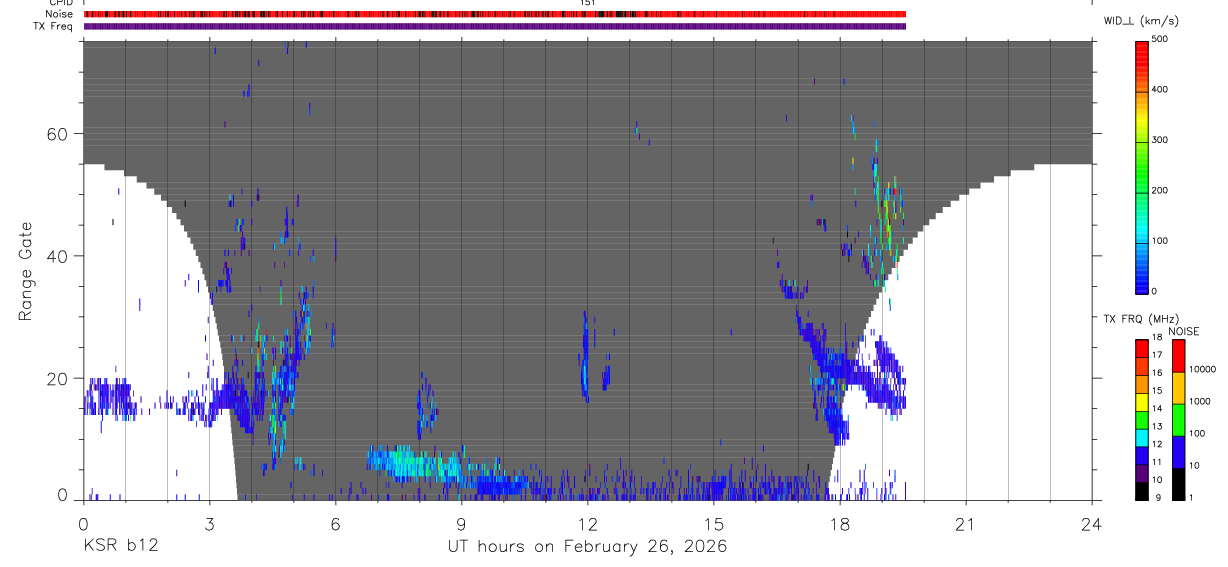Screen dimensions: 1228x567
Task: Click the '100' value on WID color bar
Action: (1160, 241)
